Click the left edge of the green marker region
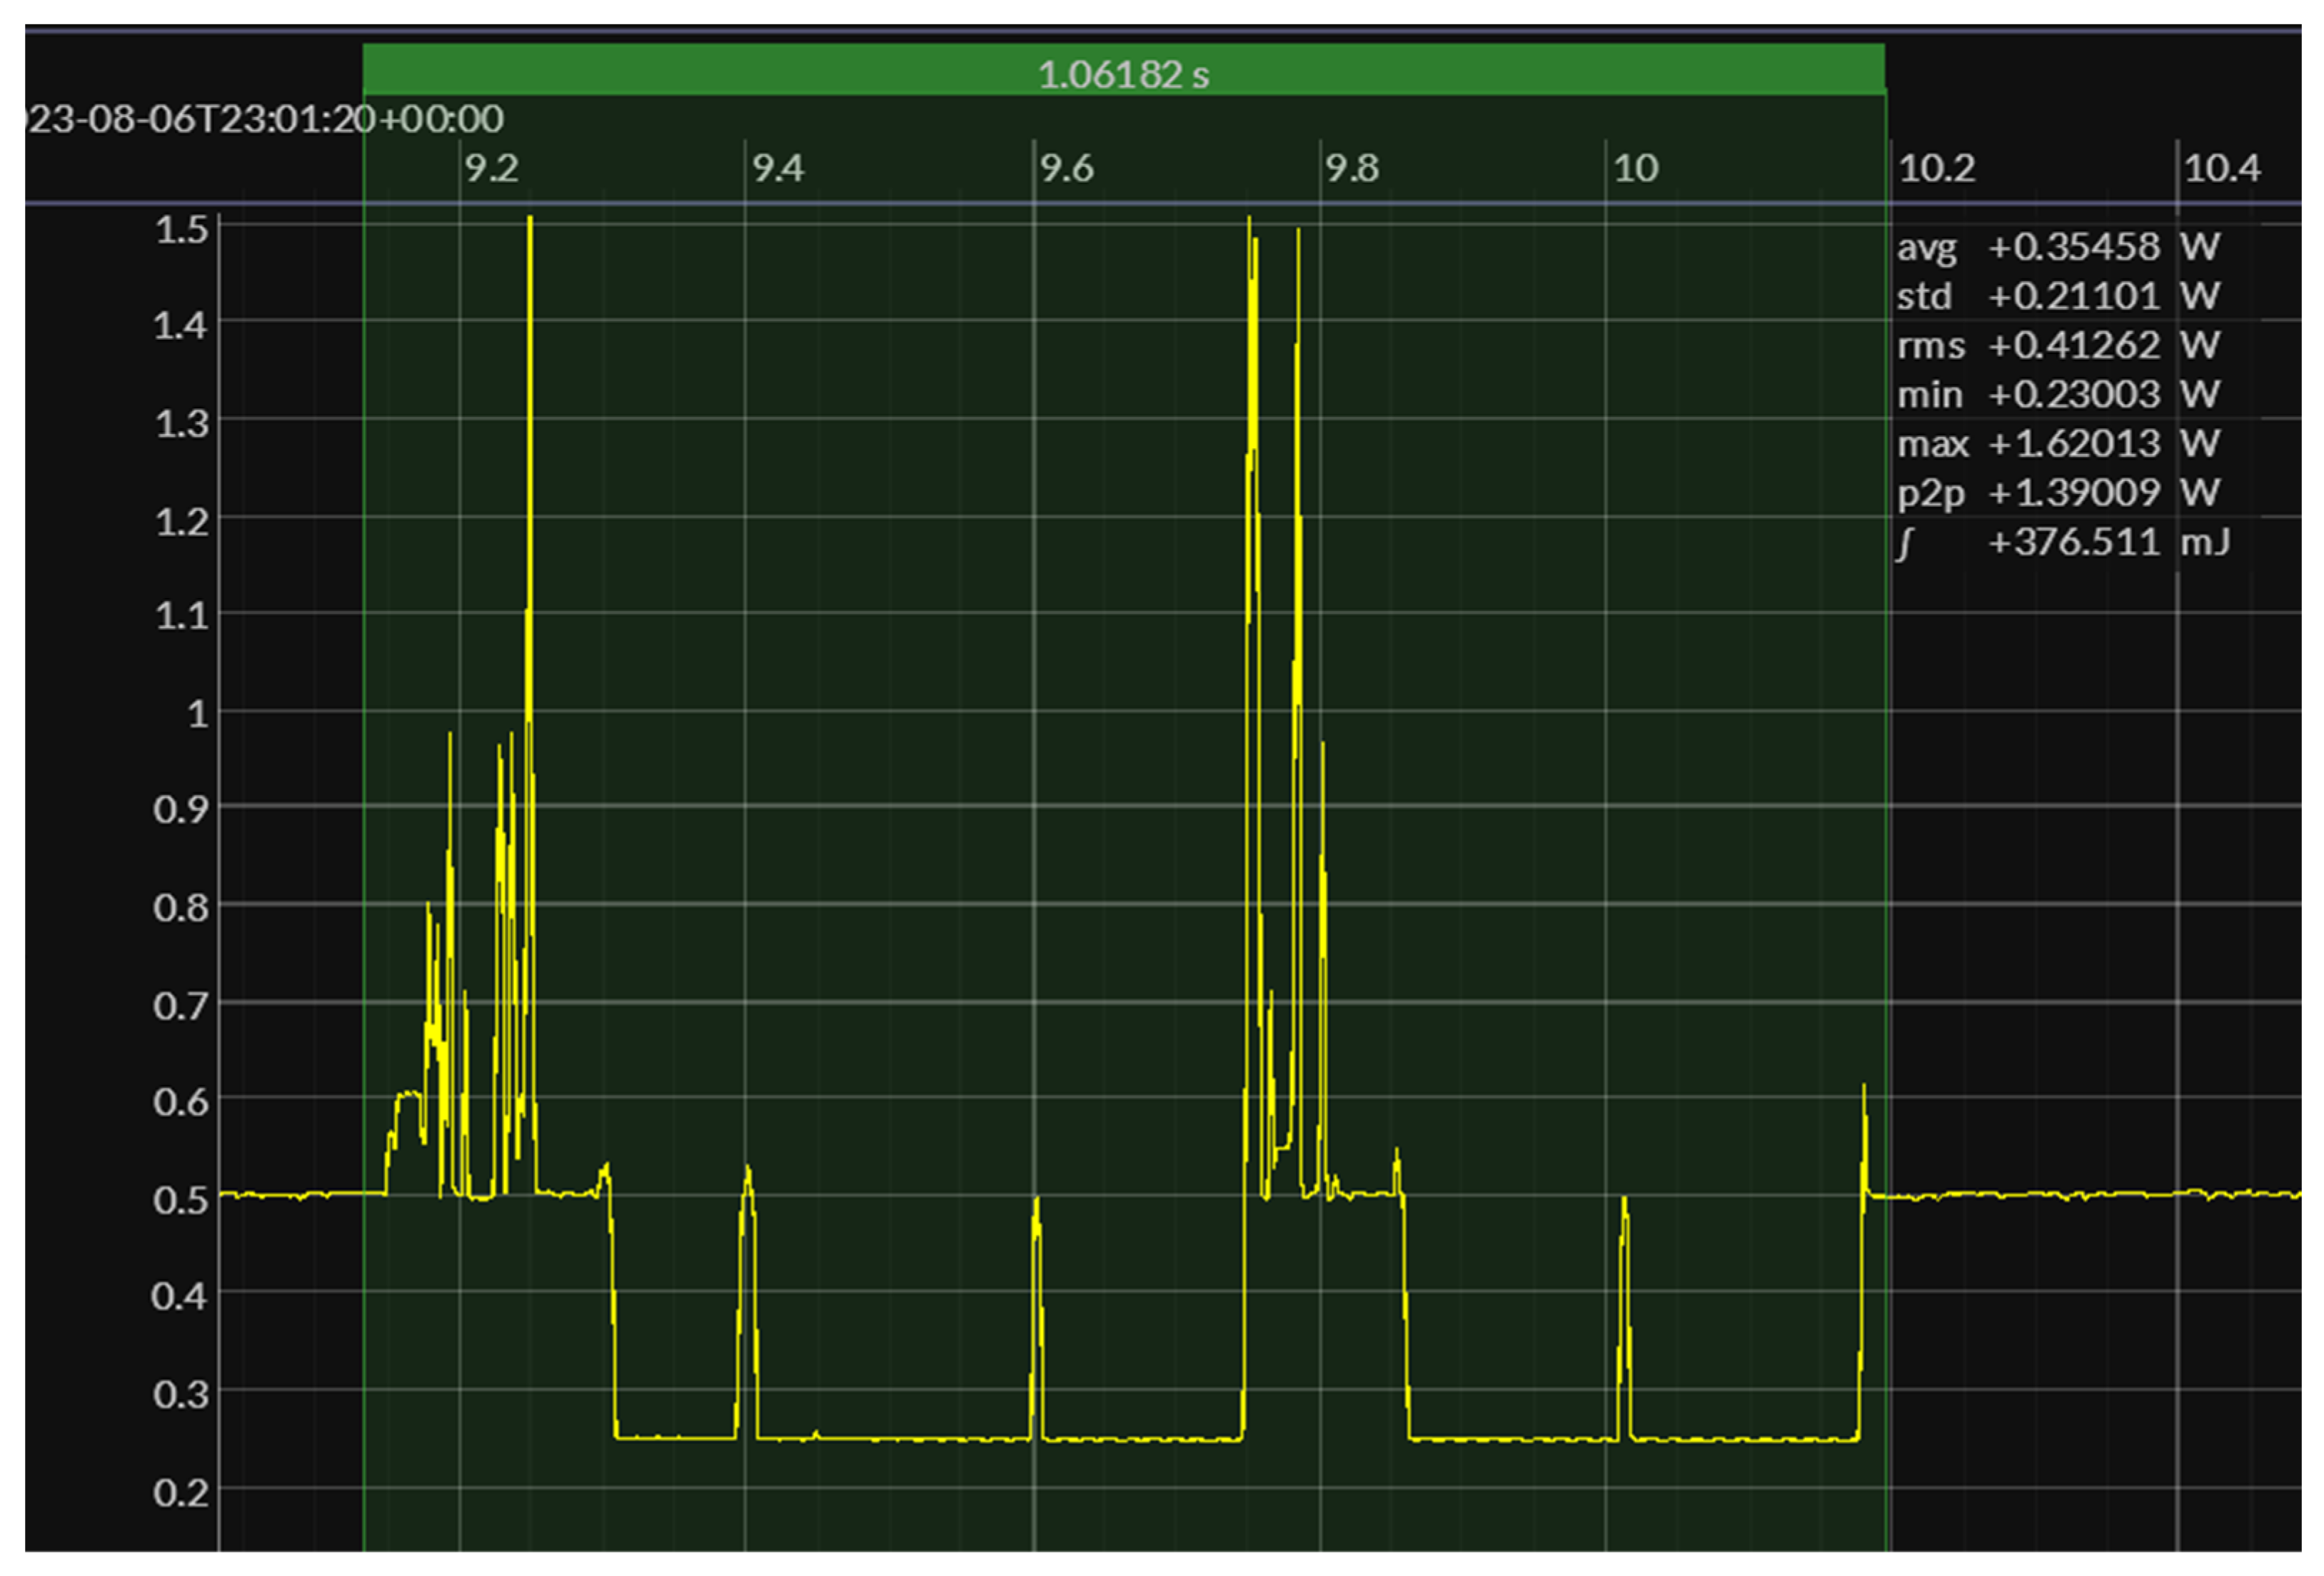The image size is (2324, 1576). coord(364,800)
